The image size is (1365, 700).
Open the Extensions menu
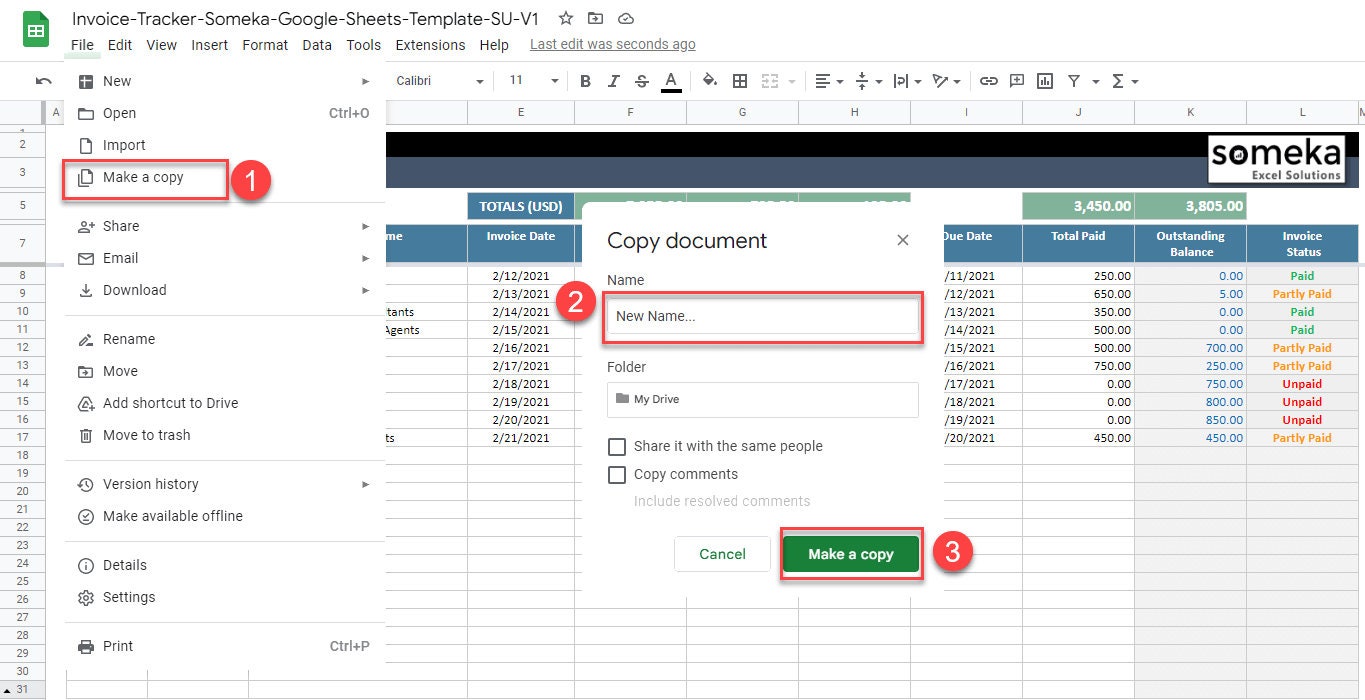coord(430,45)
